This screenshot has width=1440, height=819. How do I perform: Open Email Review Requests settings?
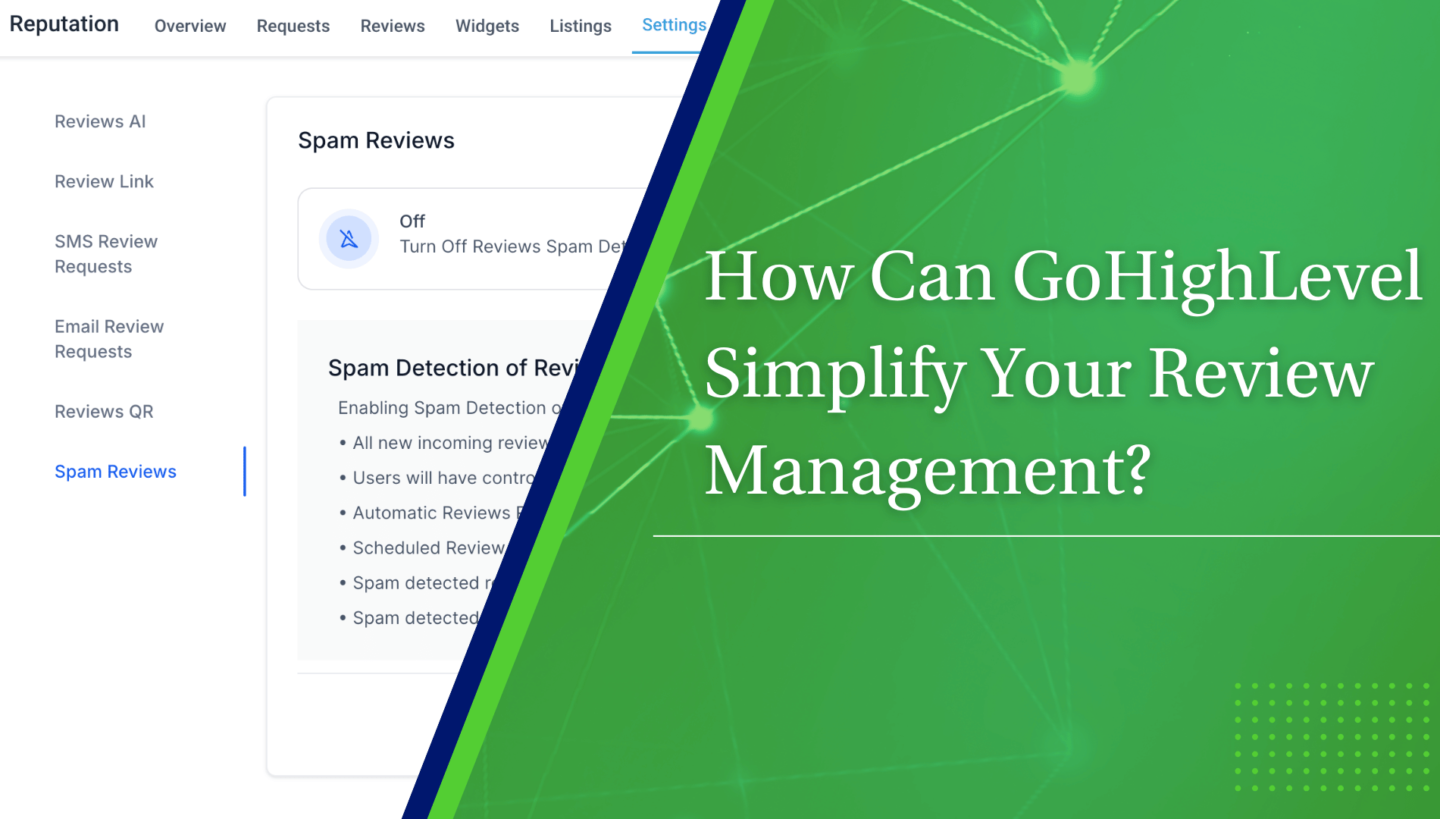click(109, 338)
